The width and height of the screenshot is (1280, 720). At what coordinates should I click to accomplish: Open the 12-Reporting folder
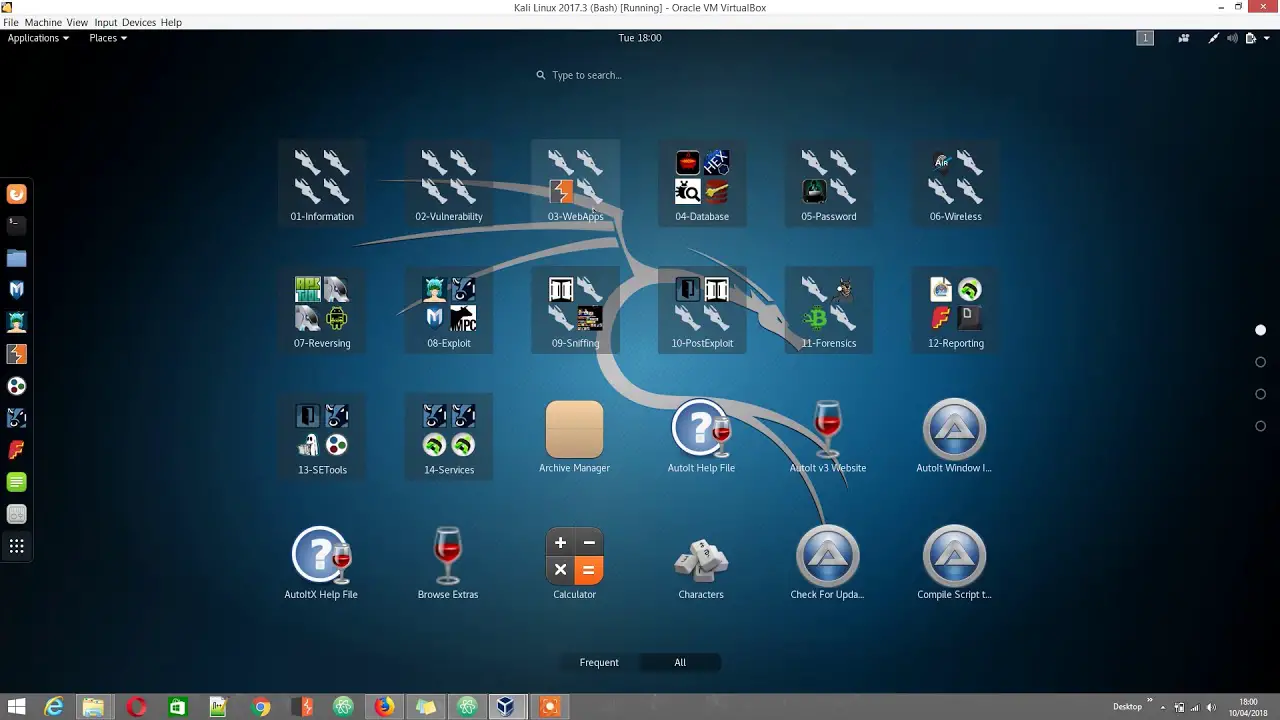pos(955,311)
